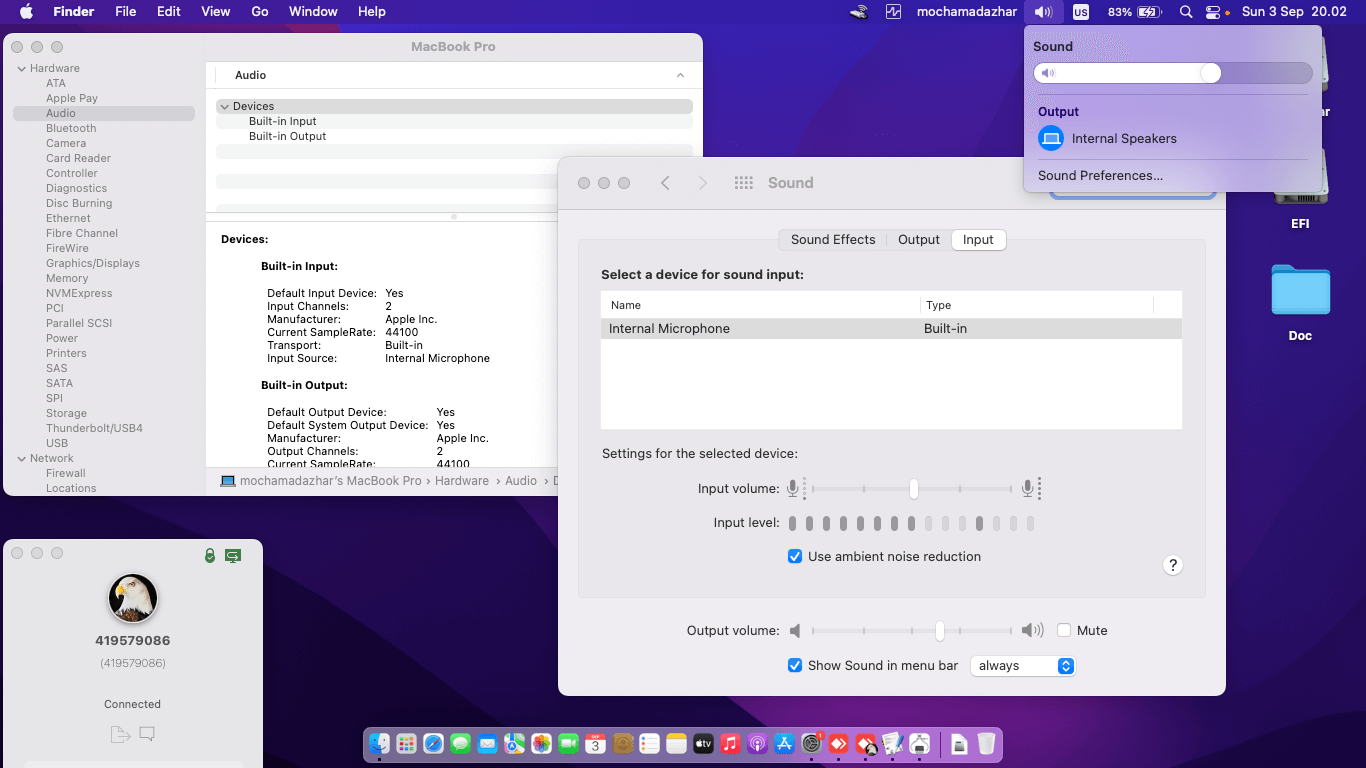Open the Apple menu
This screenshot has height=768, width=1366.
[26, 12]
